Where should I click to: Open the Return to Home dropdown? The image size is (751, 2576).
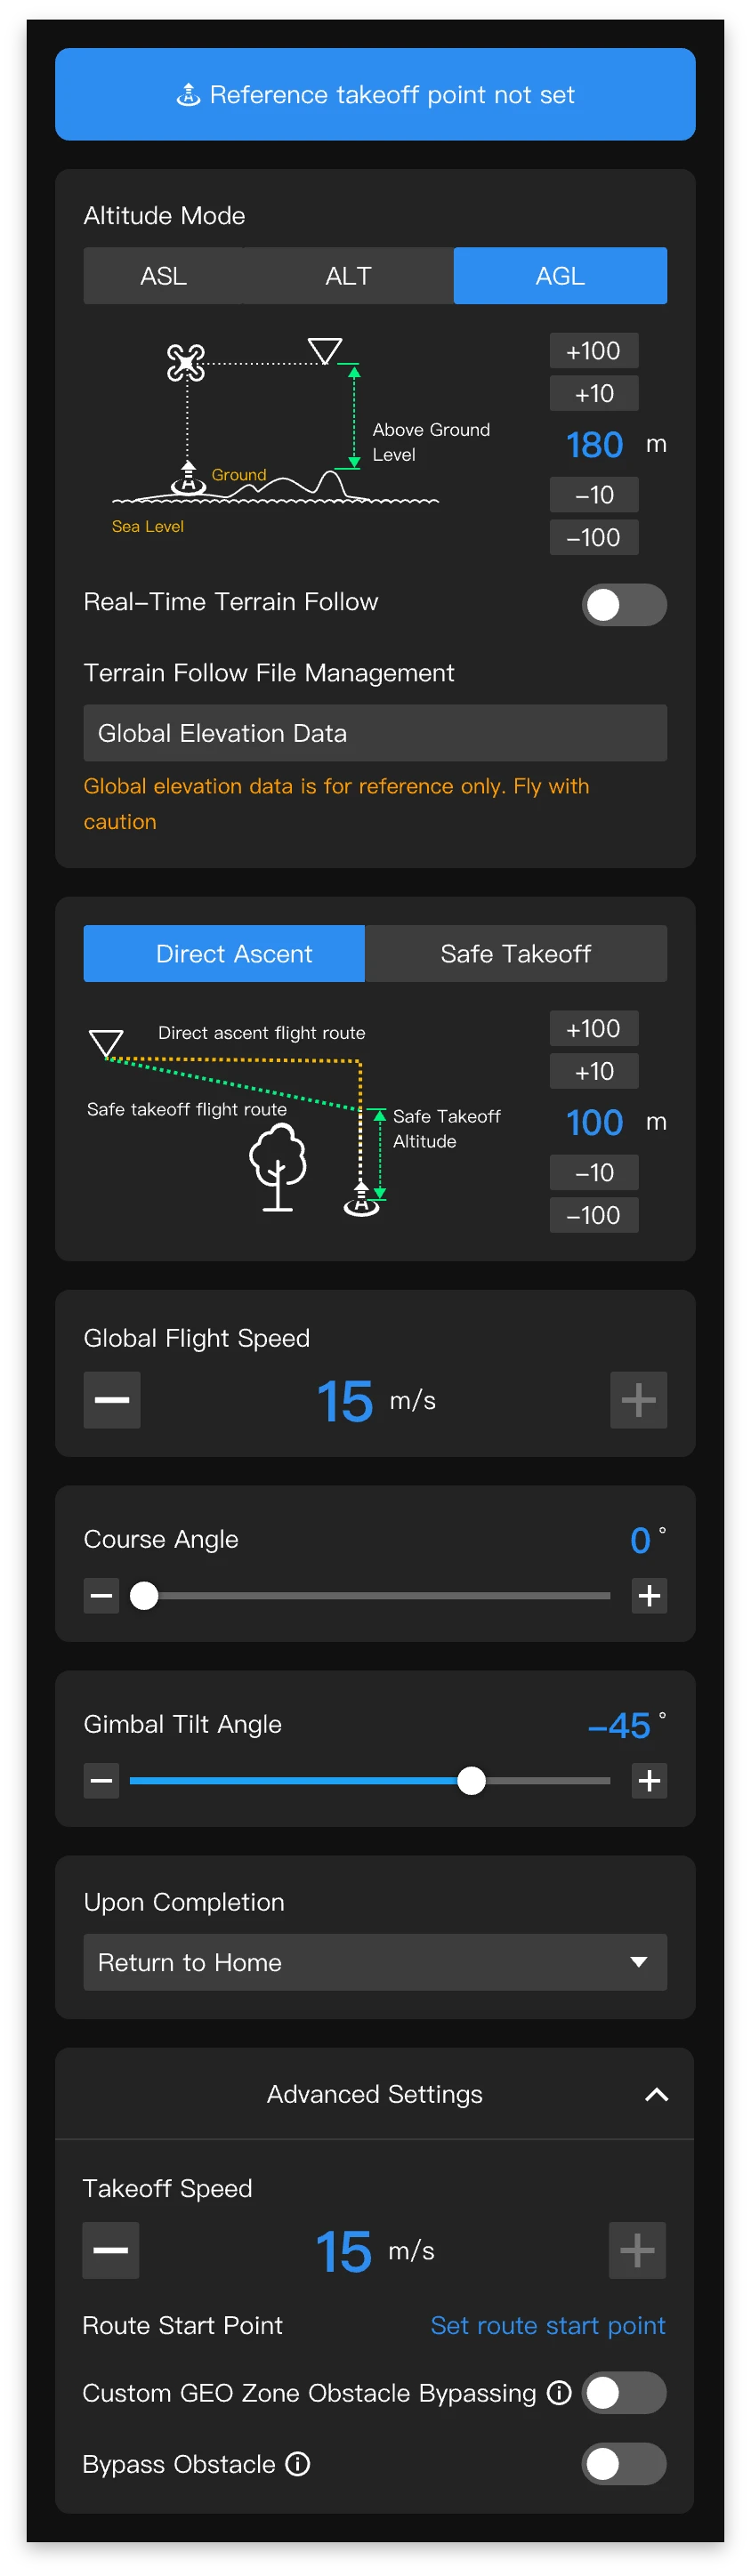(x=375, y=1962)
